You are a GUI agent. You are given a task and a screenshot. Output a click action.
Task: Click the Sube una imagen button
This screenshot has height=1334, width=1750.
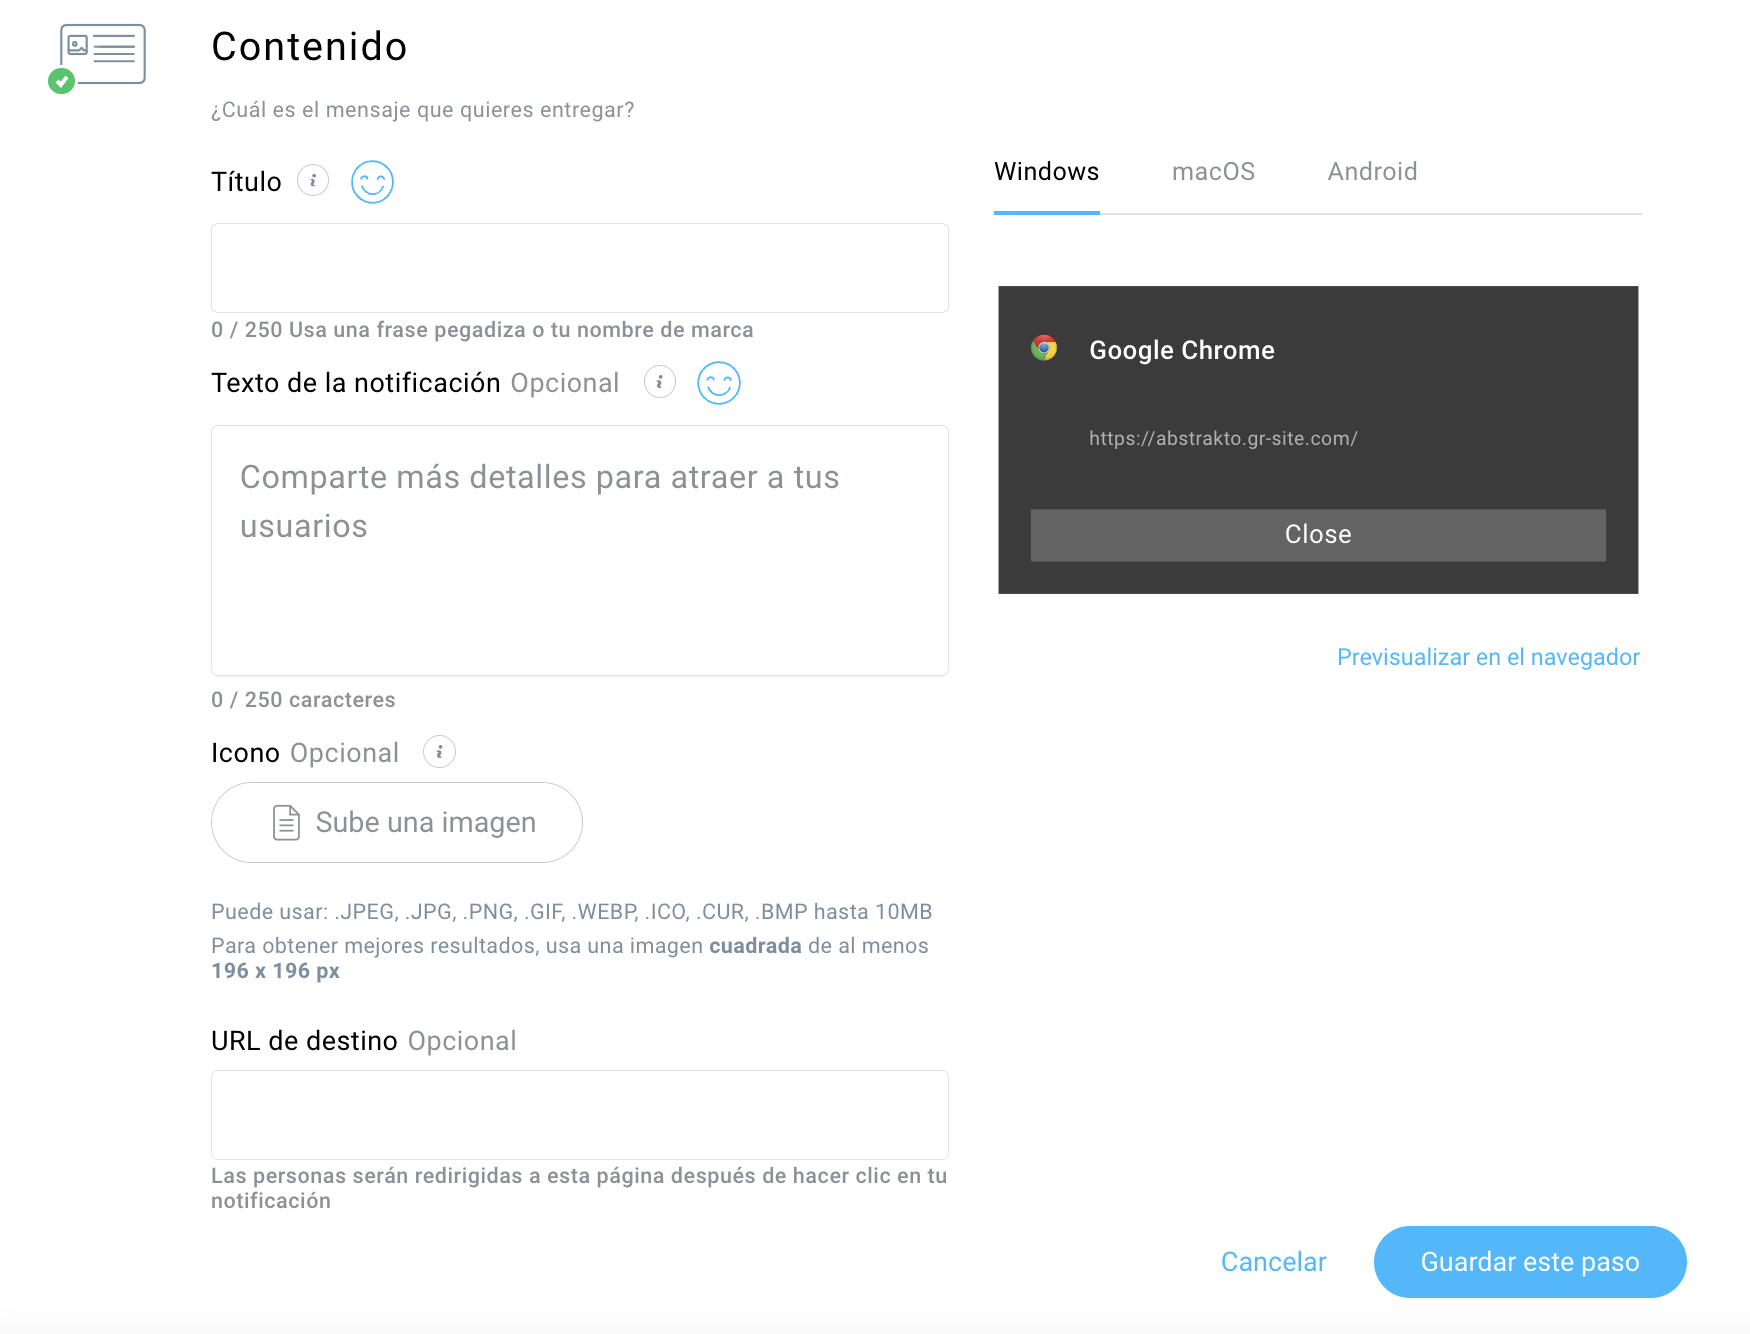coord(397,822)
